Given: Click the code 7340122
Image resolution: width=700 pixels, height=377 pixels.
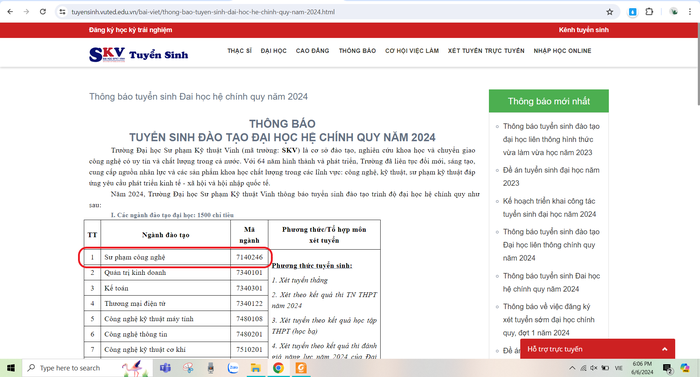Looking at the screenshot, I should click(x=249, y=303).
